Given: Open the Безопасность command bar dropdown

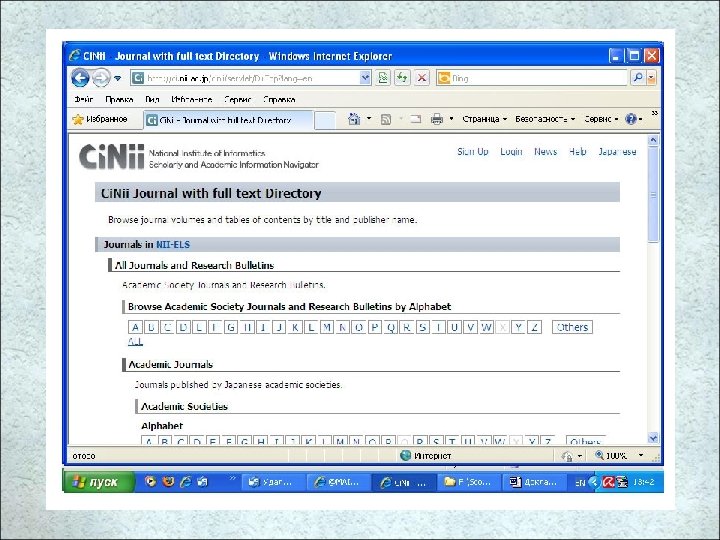Looking at the screenshot, I should [545, 119].
